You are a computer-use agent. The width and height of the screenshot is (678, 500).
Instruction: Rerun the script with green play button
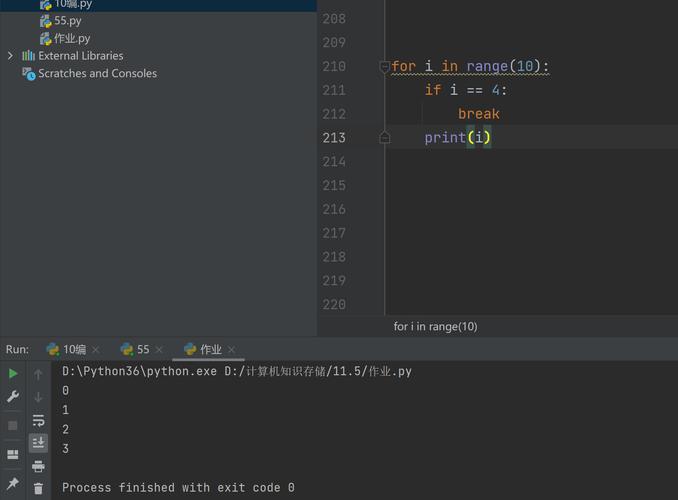pyautogui.click(x=13, y=373)
